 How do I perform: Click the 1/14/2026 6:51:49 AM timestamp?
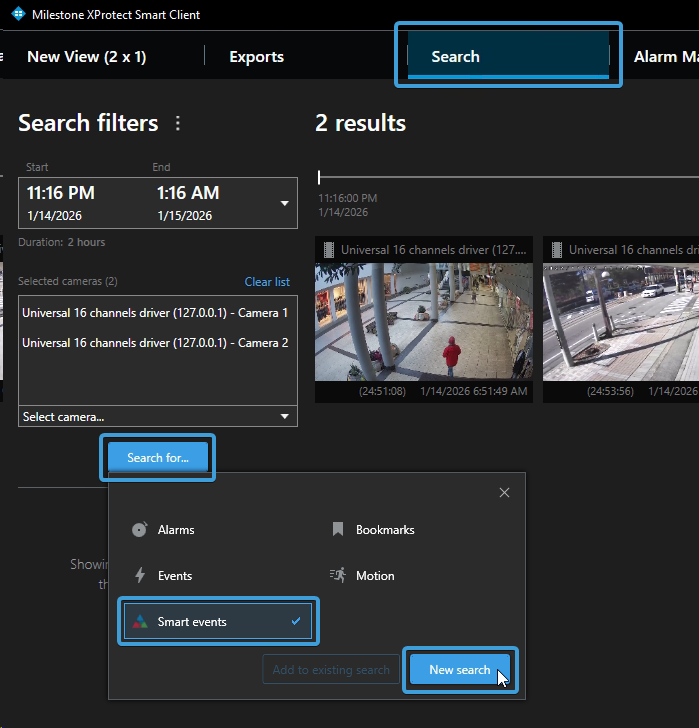coord(474,391)
